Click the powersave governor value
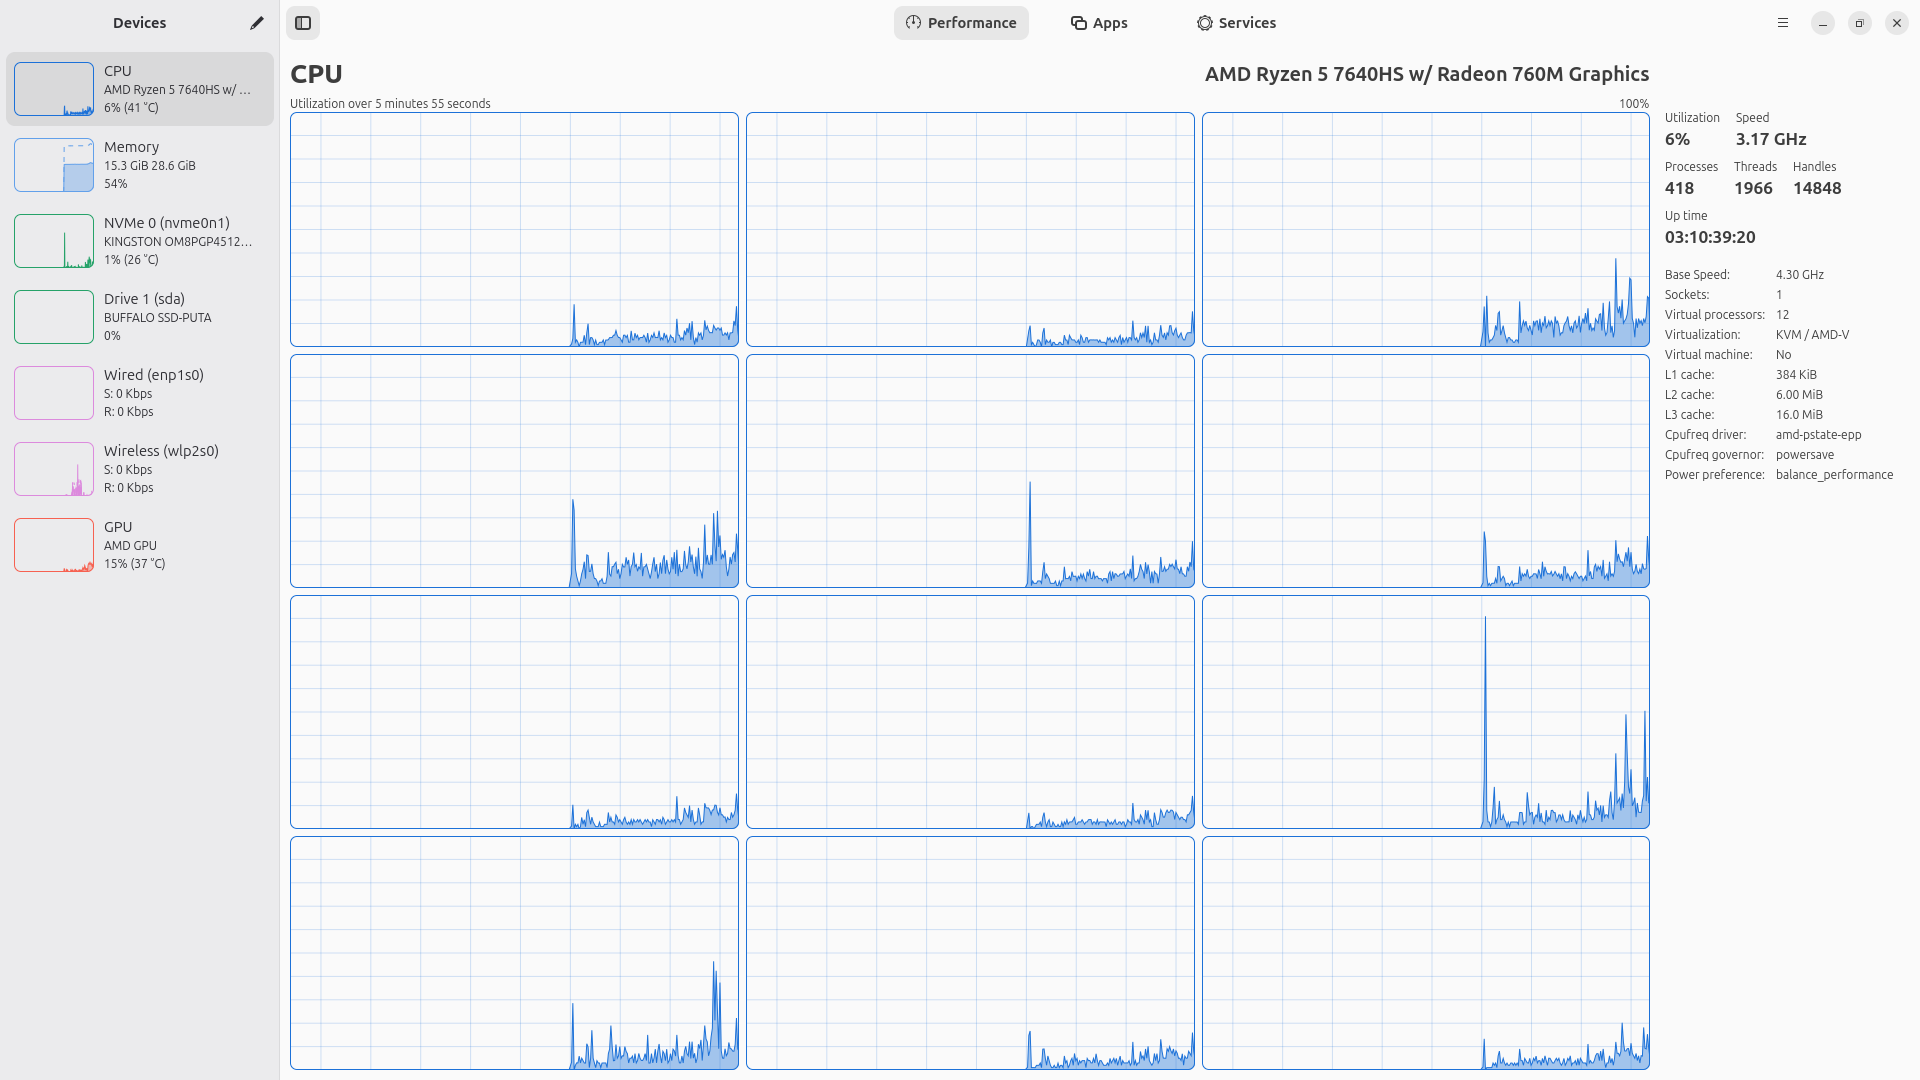This screenshot has width=1920, height=1080. pyautogui.click(x=1805, y=455)
